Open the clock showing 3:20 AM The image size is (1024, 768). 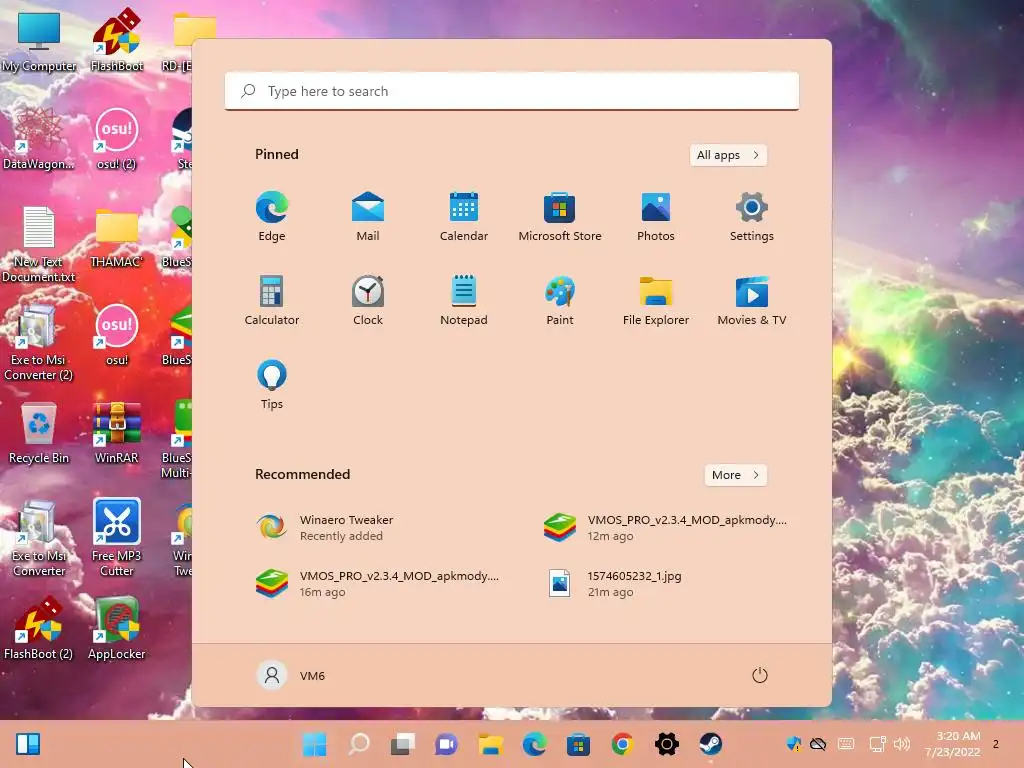point(952,744)
